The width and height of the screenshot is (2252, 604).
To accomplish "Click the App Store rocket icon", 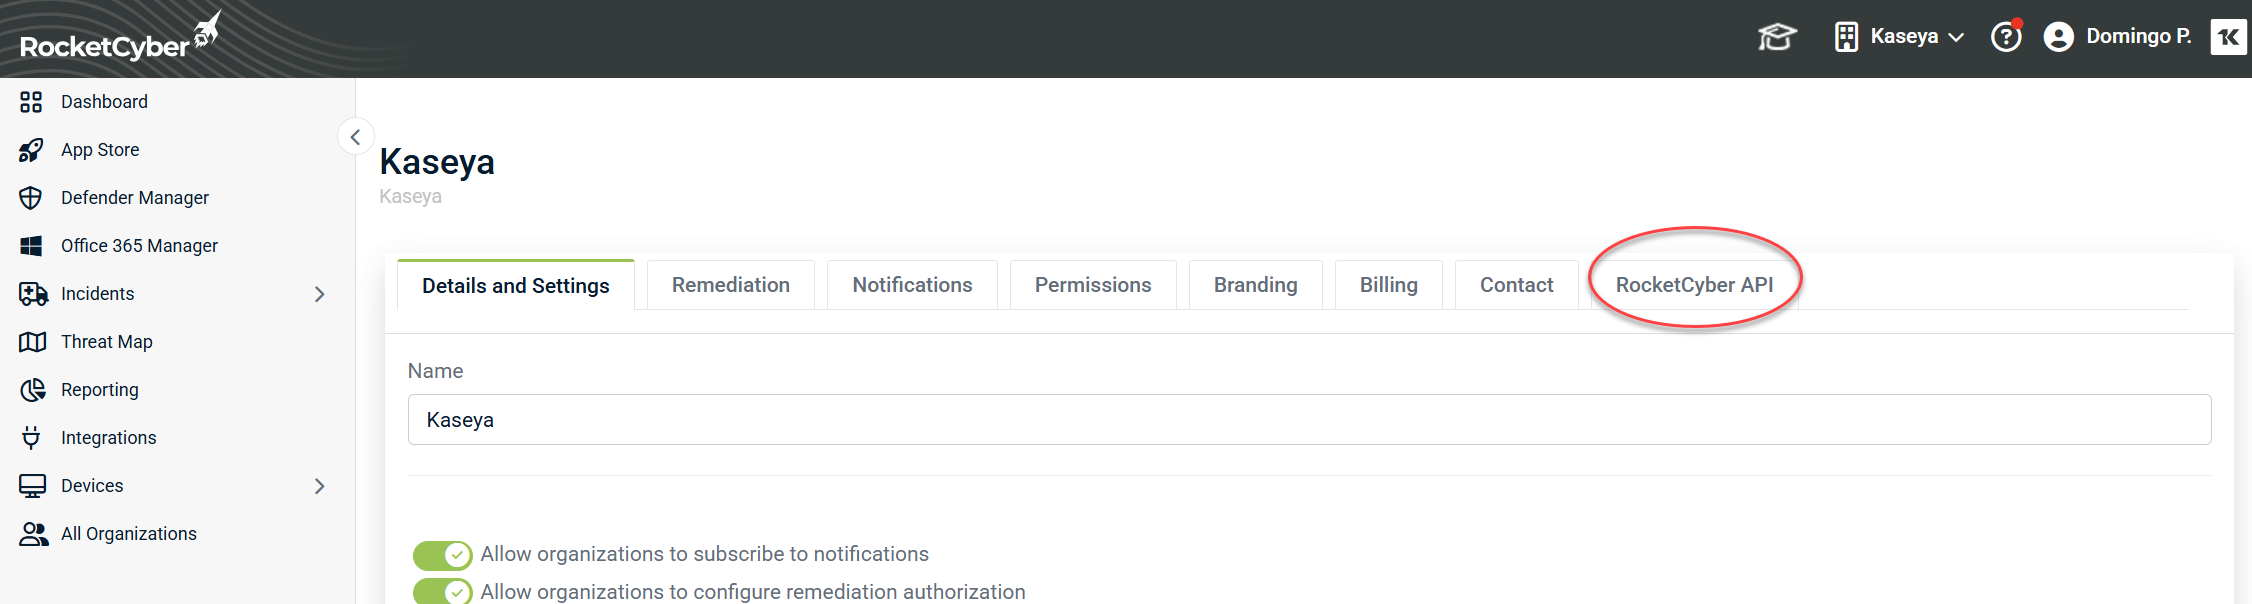I will pyautogui.click(x=31, y=150).
